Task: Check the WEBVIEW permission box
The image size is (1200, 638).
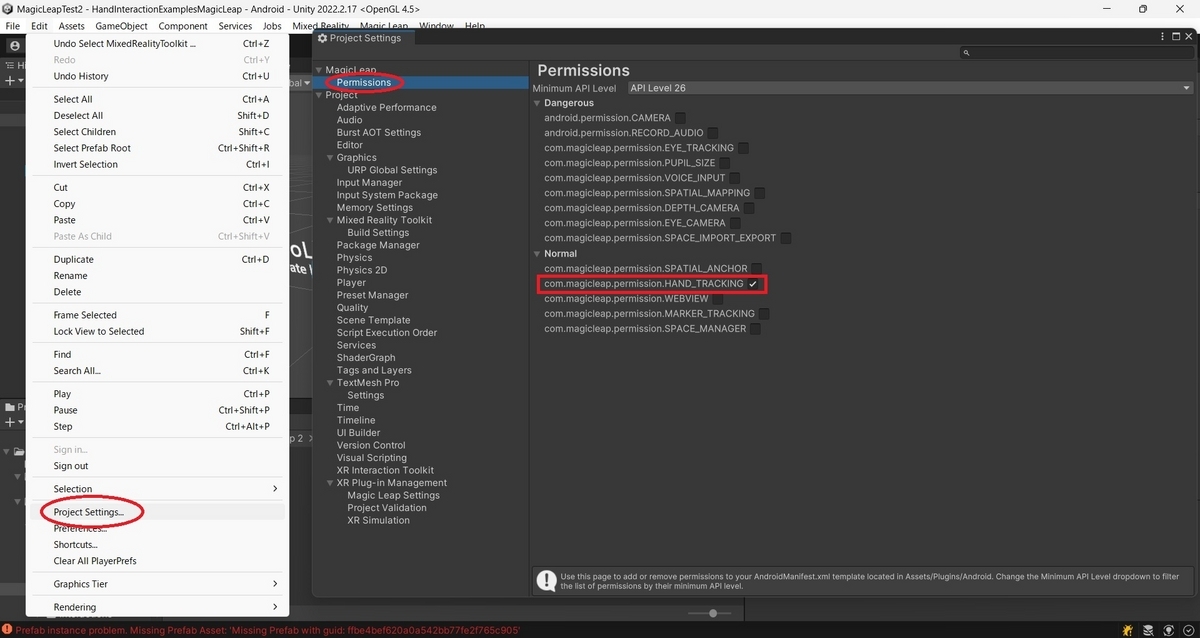Action: pyautogui.click(x=718, y=299)
